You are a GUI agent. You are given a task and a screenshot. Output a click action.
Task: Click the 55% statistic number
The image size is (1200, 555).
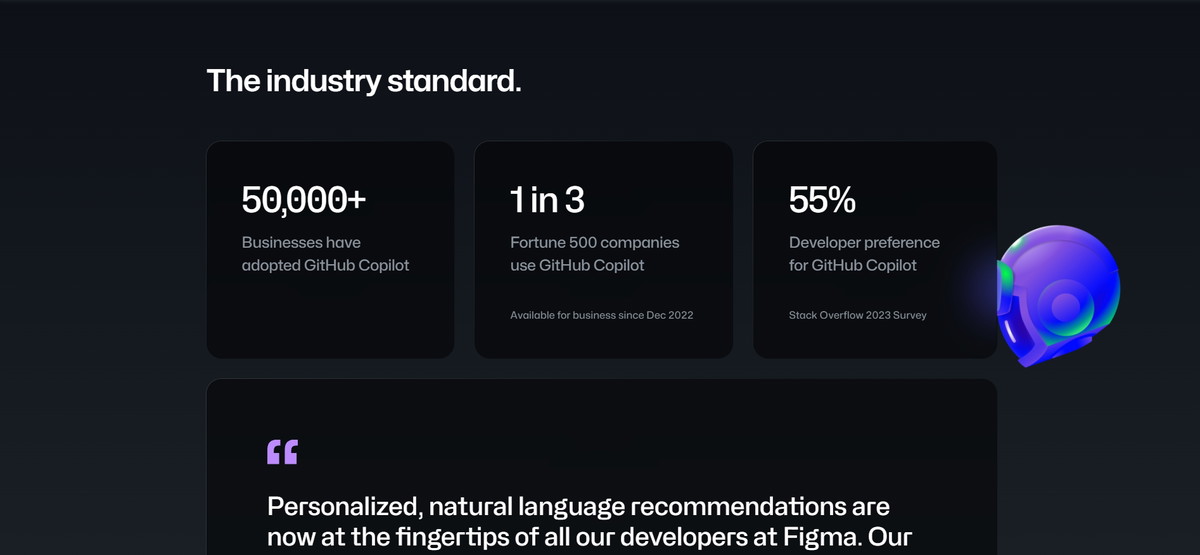[x=822, y=200]
